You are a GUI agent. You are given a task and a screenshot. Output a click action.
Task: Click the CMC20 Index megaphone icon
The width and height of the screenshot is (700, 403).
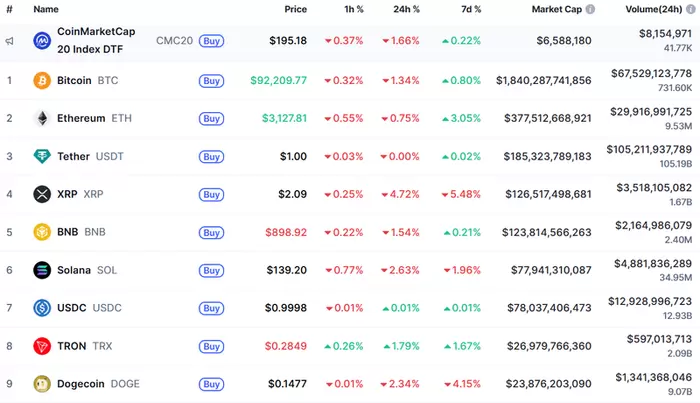click(x=9, y=41)
